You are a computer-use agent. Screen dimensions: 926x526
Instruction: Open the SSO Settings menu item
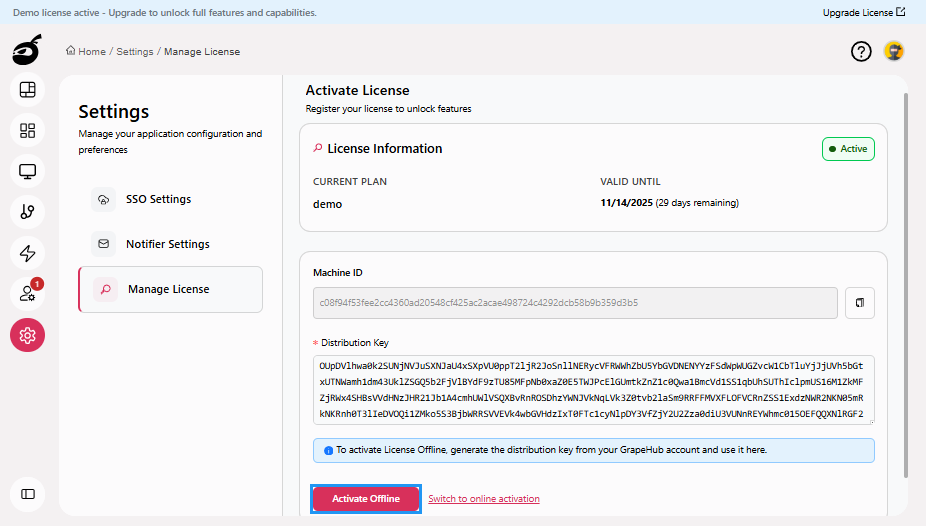[171, 200]
